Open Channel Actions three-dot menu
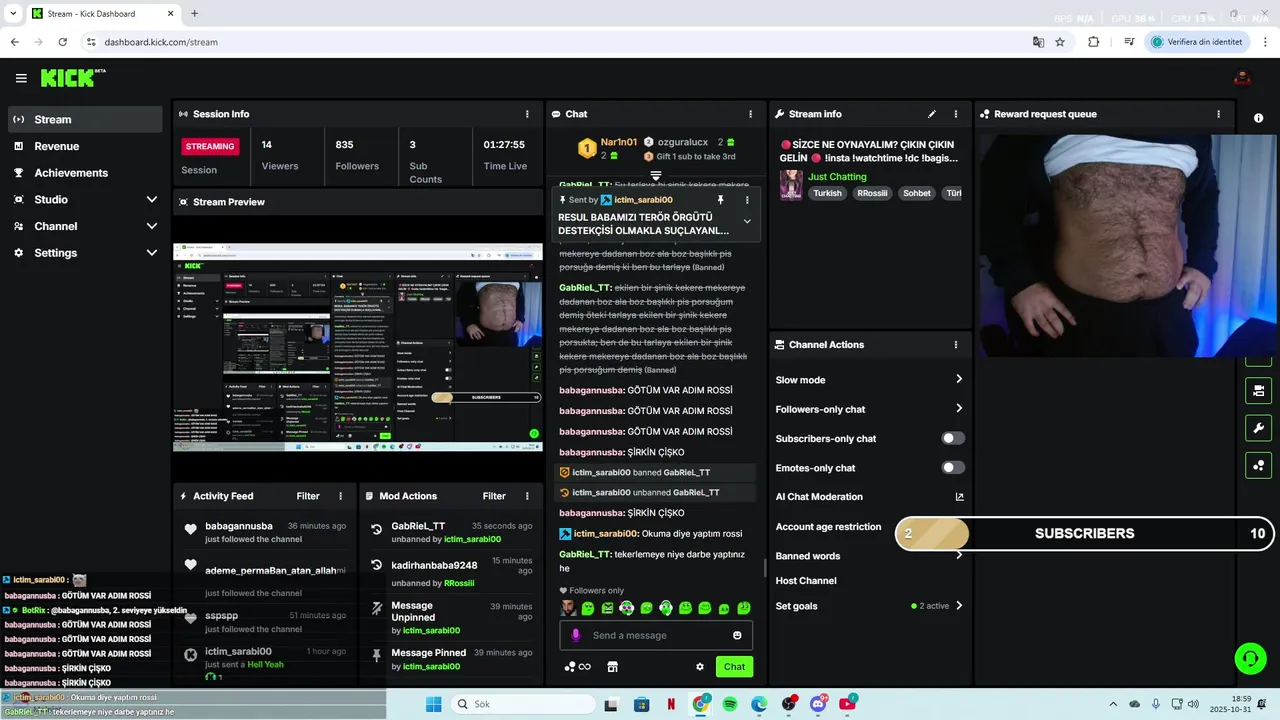The height and width of the screenshot is (720, 1280). point(955,345)
